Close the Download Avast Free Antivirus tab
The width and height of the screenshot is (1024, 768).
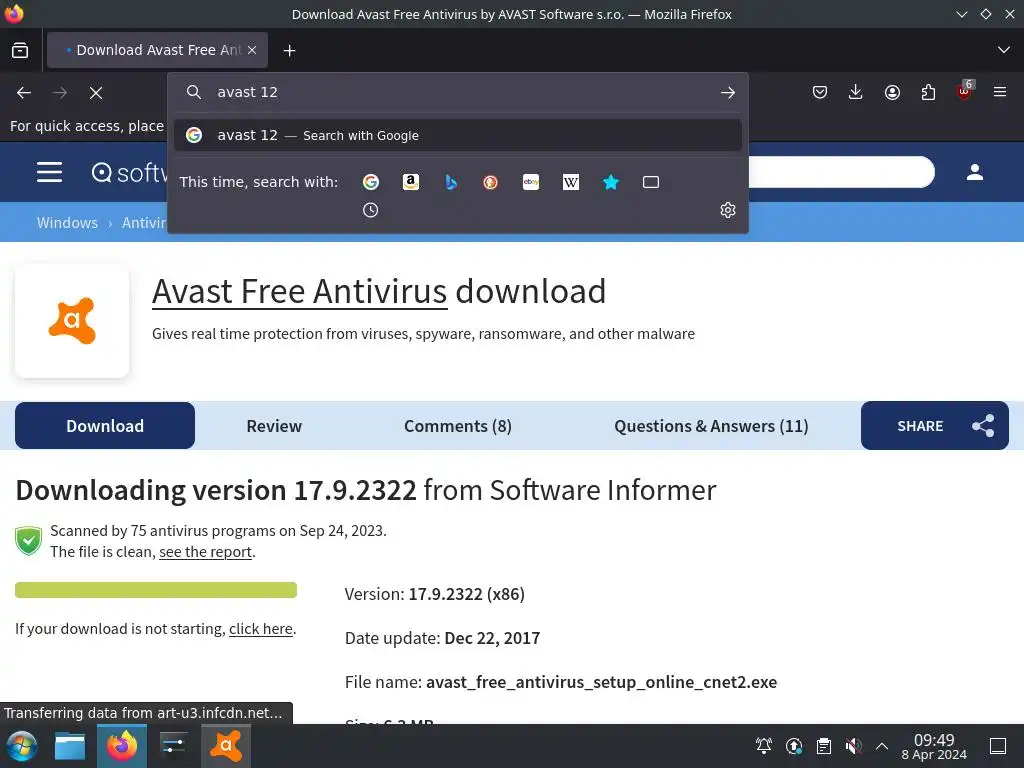point(252,50)
